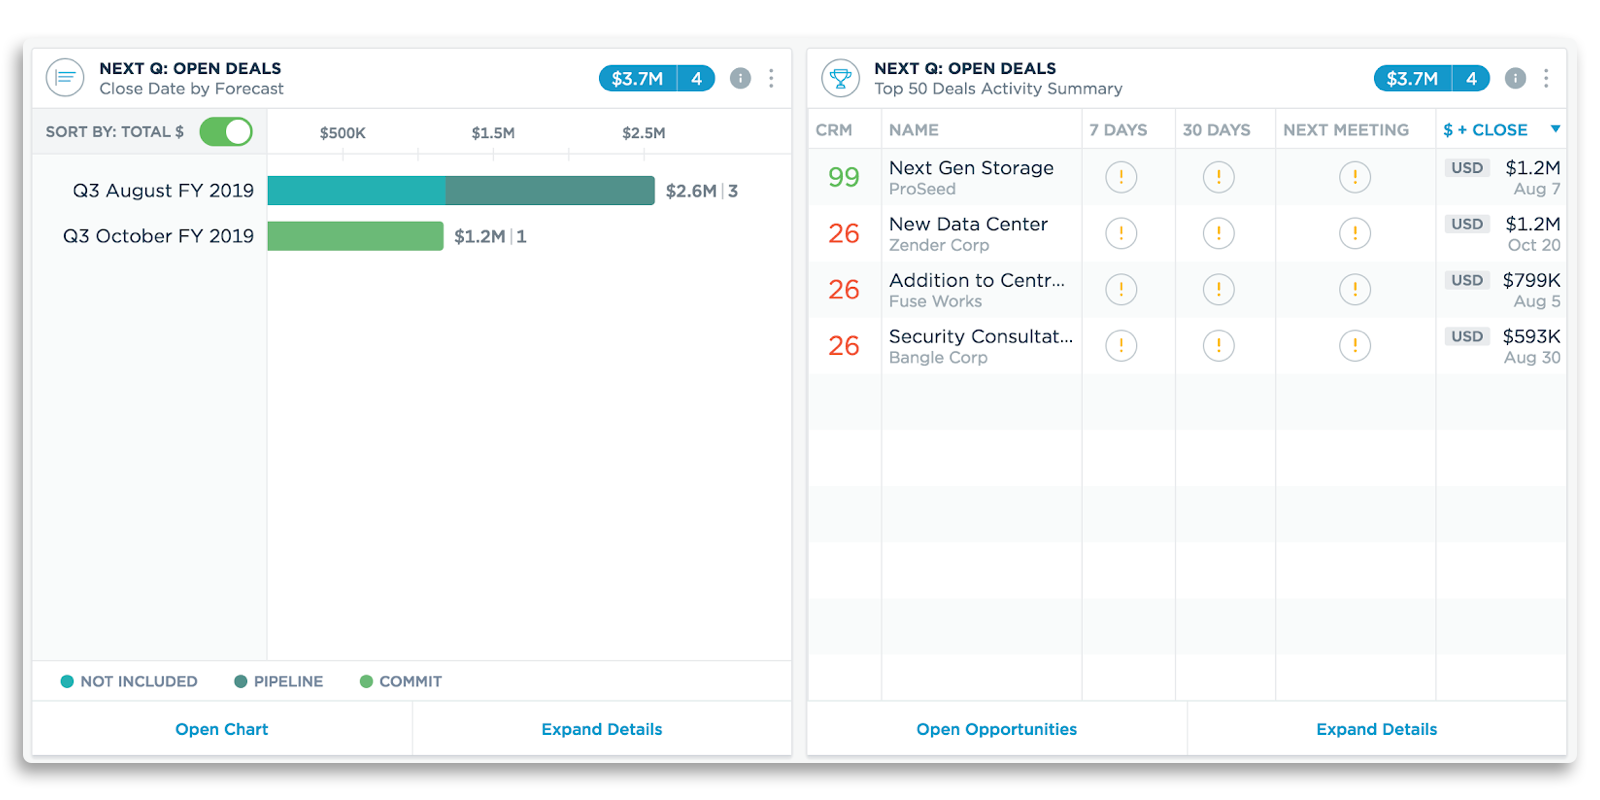Open the Next Gen Storage deal
Viewport: 1600px width, 800px height.
point(971,168)
